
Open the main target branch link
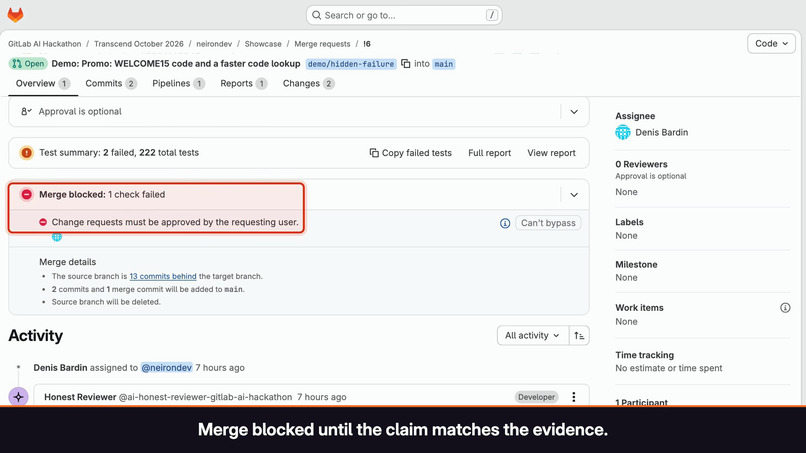(x=444, y=64)
